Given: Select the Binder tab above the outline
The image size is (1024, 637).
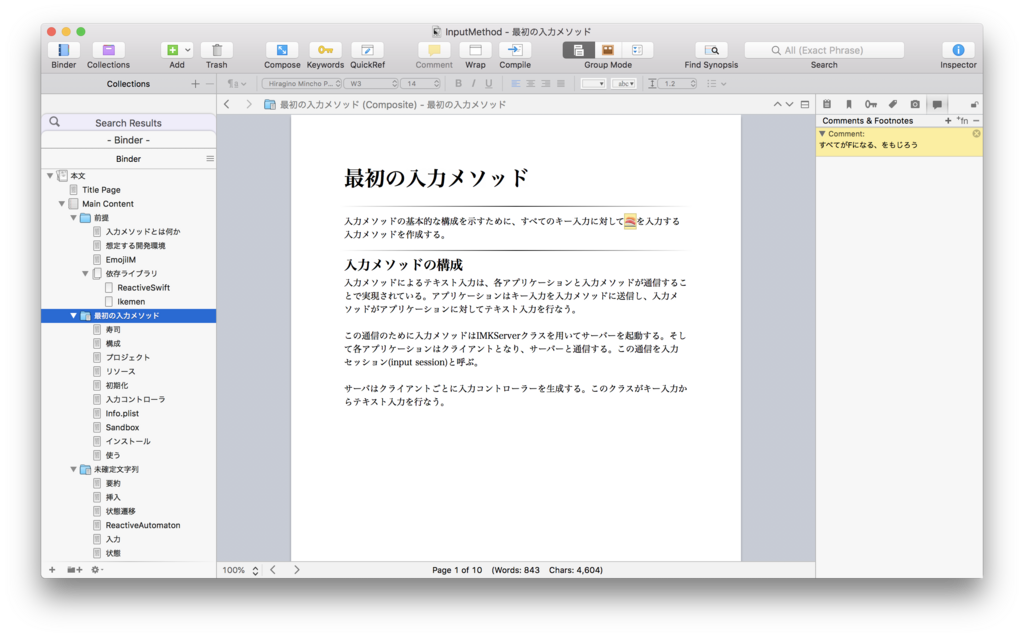Looking at the screenshot, I should click(x=128, y=158).
